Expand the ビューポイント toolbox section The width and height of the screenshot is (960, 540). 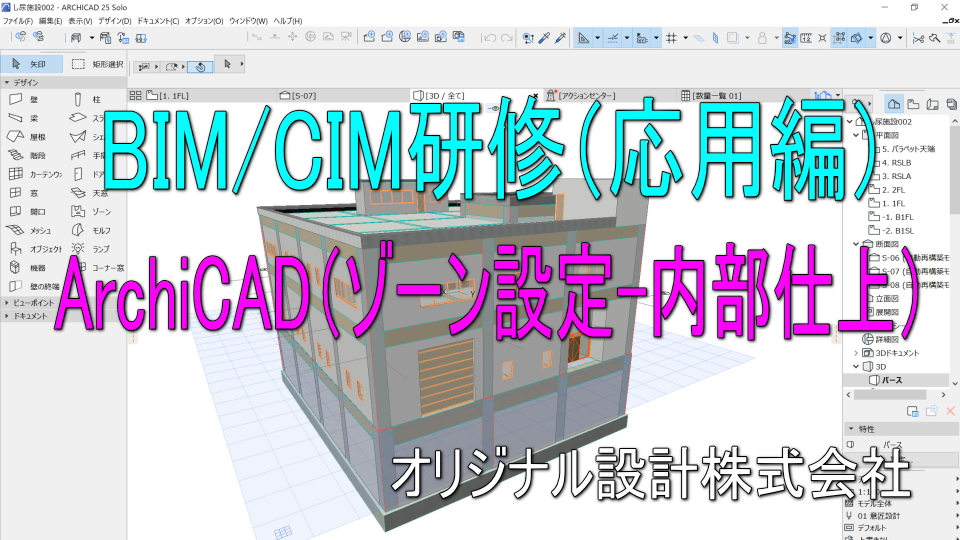point(7,301)
